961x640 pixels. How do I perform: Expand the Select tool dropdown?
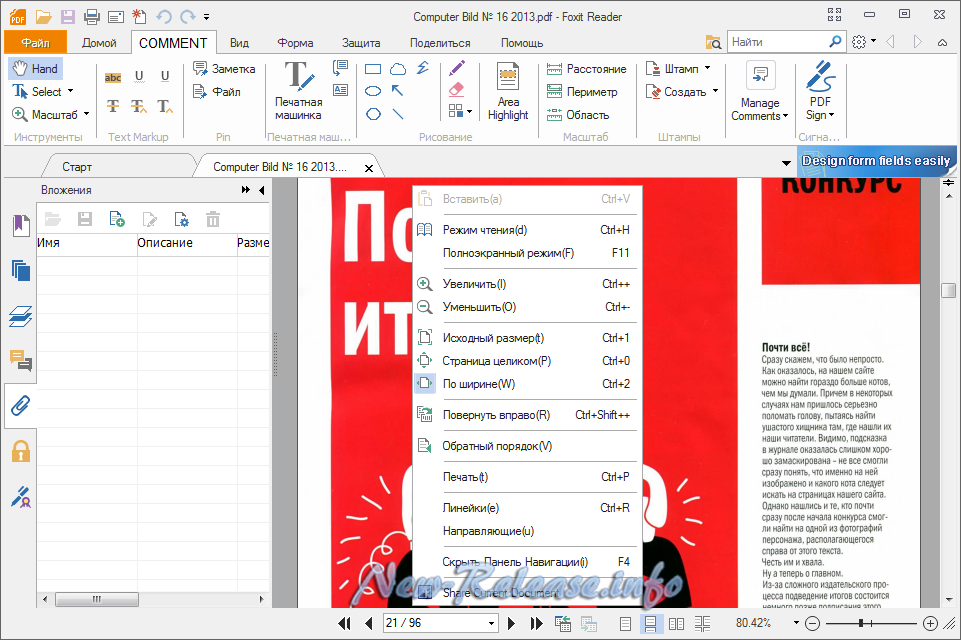[70, 91]
